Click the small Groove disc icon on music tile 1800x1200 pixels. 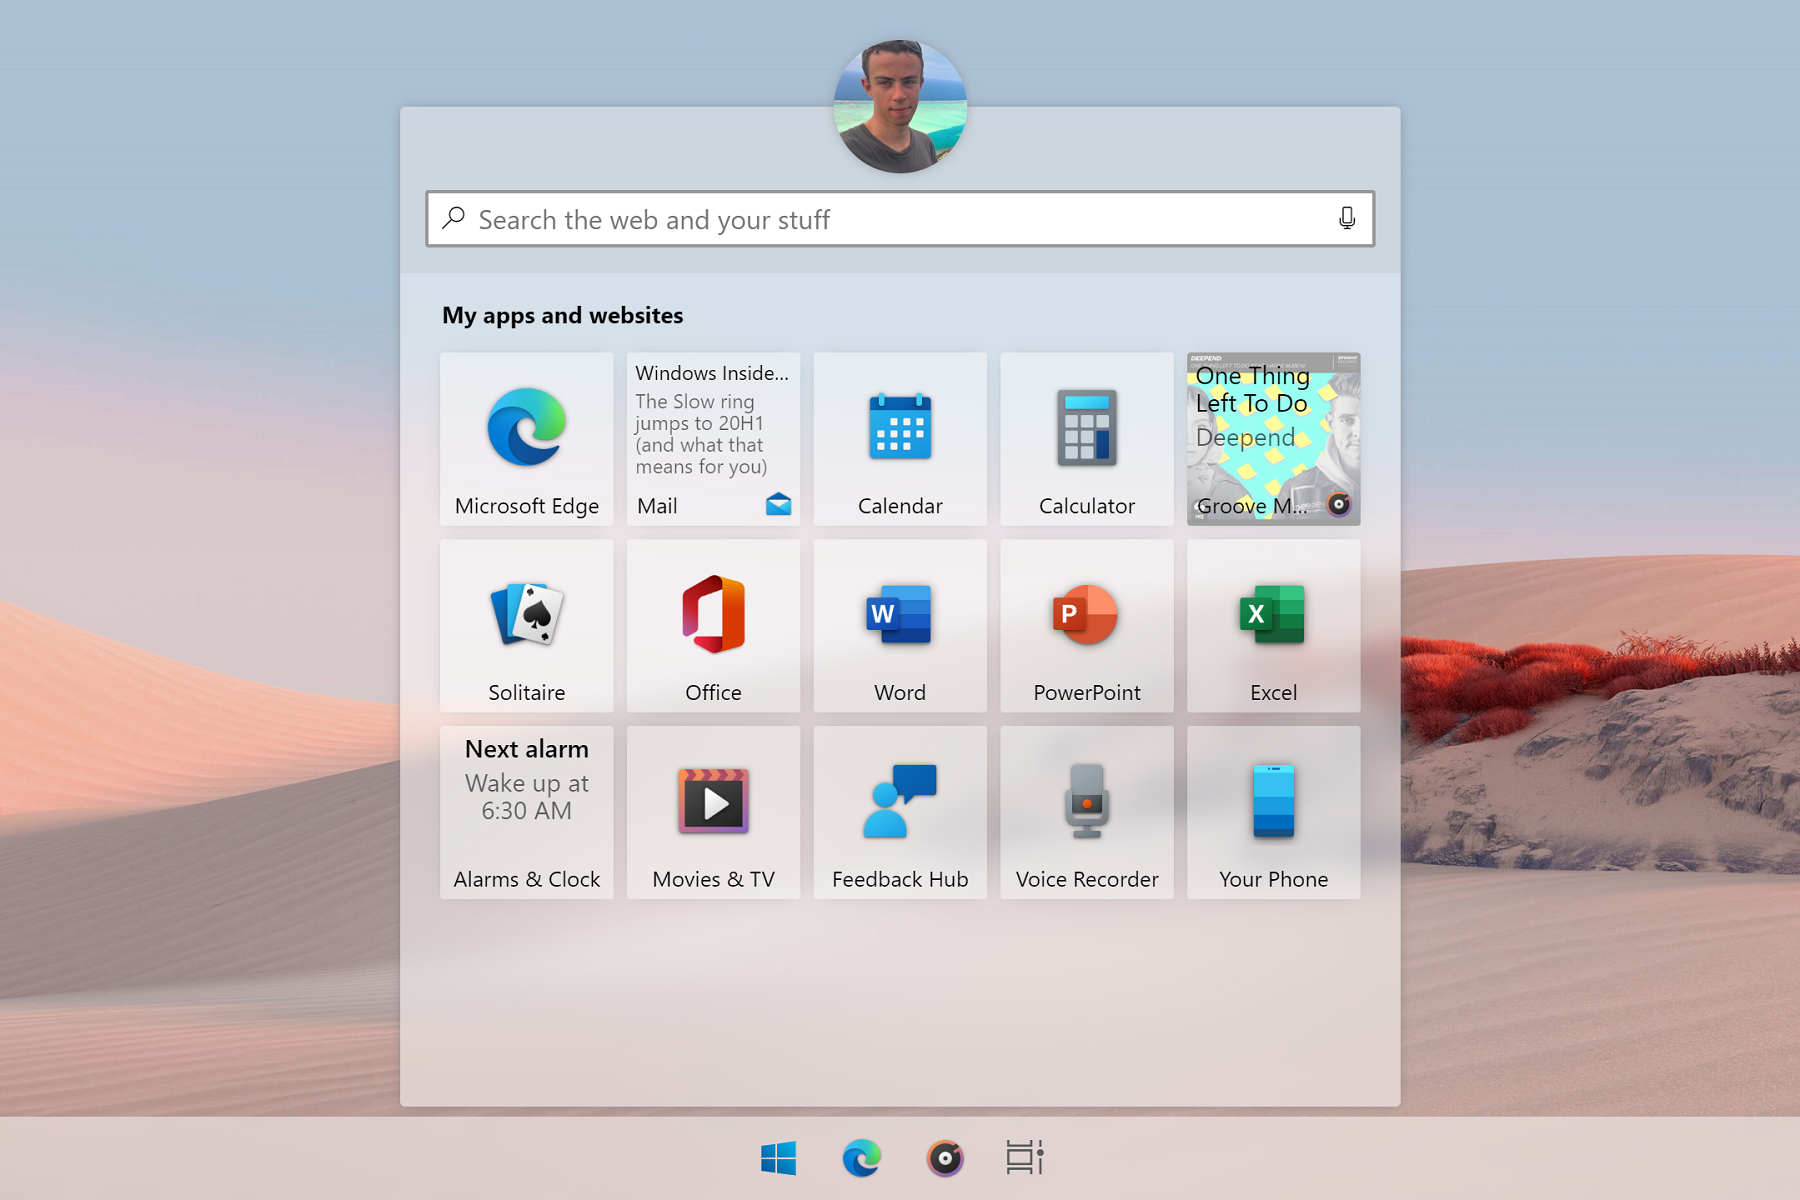coord(1339,504)
